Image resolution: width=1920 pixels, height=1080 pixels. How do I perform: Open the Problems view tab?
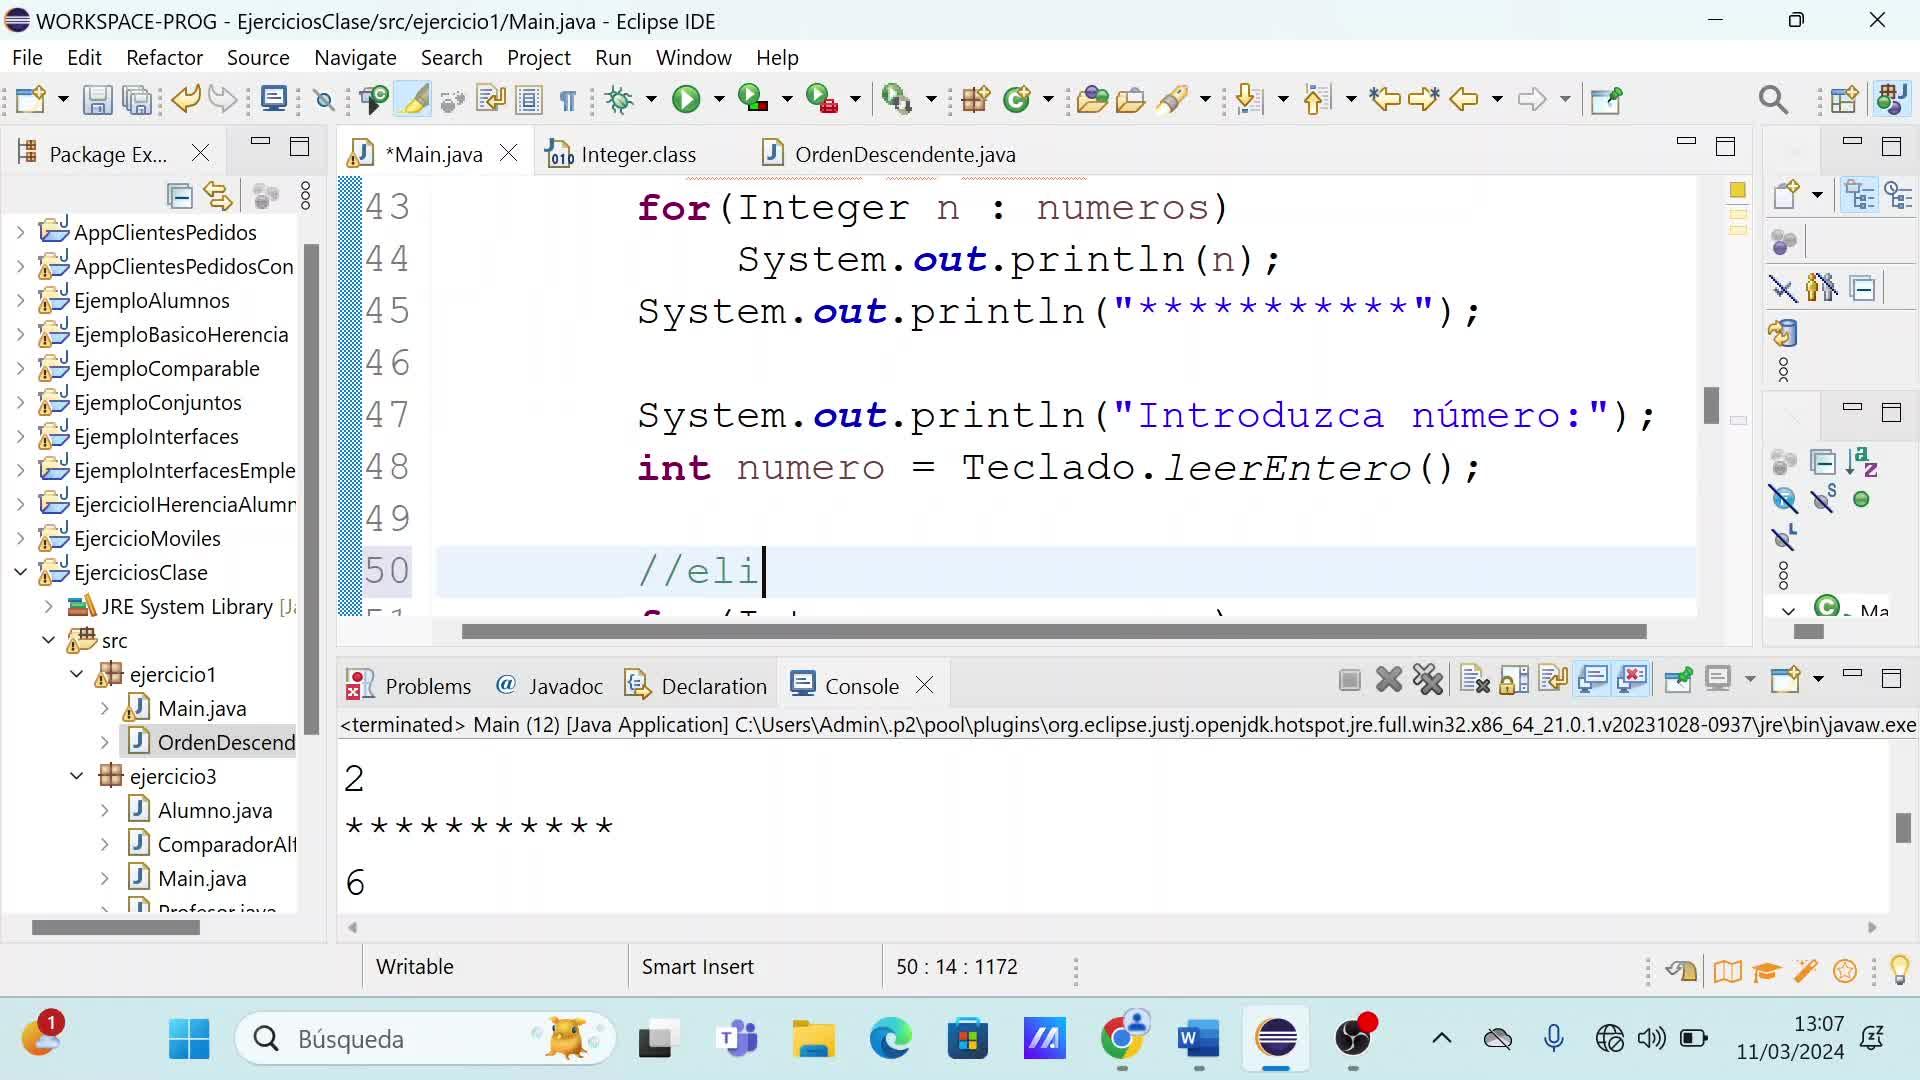coord(427,686)
